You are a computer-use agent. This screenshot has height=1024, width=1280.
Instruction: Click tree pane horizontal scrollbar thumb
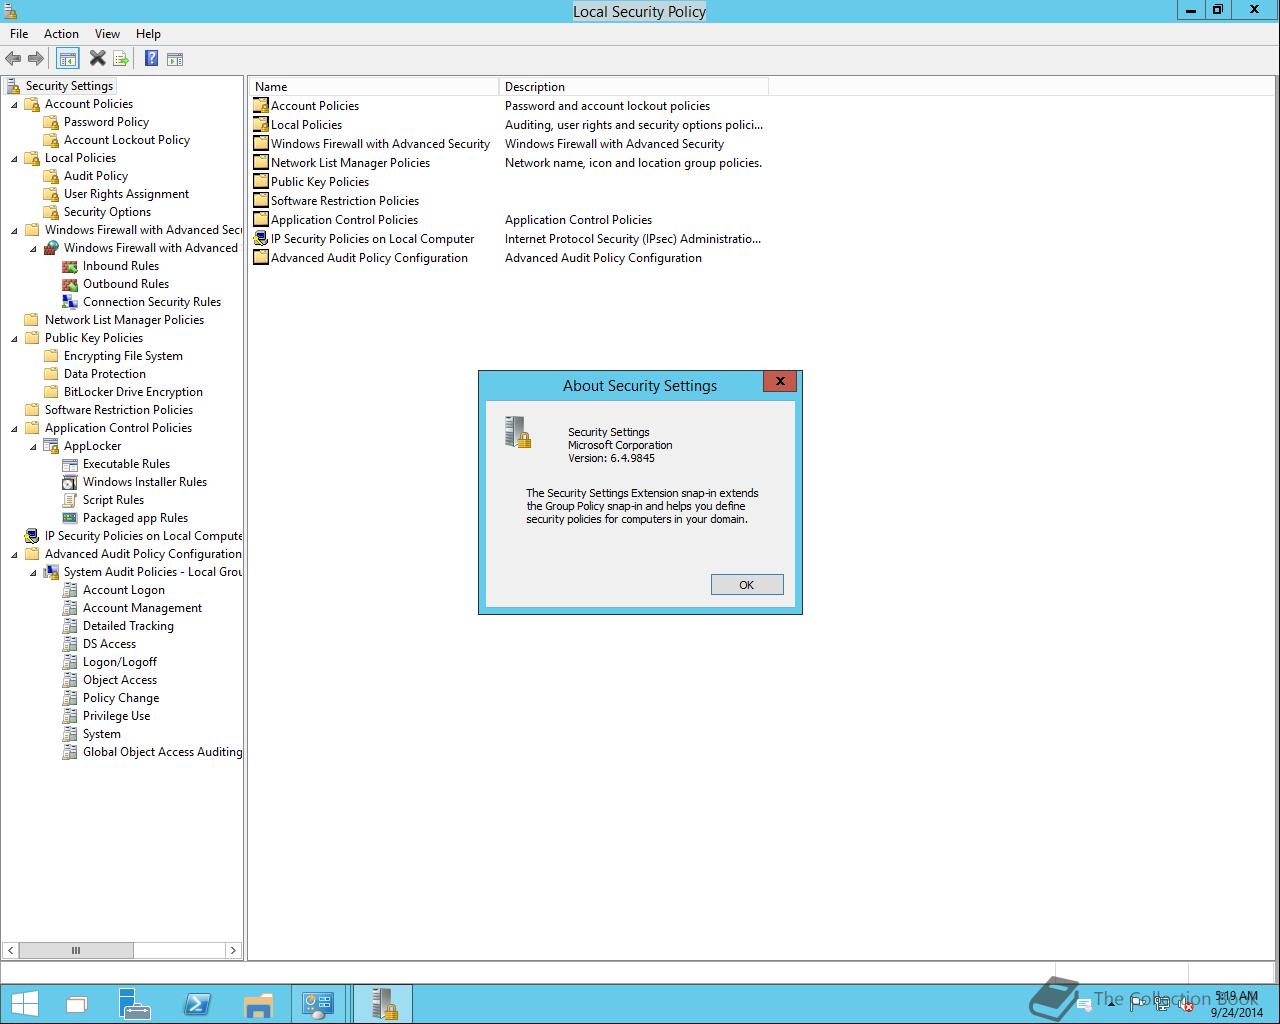(76, 950)
